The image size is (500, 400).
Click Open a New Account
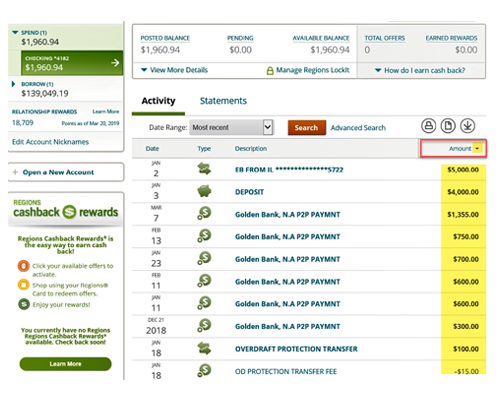coord(58,172)
